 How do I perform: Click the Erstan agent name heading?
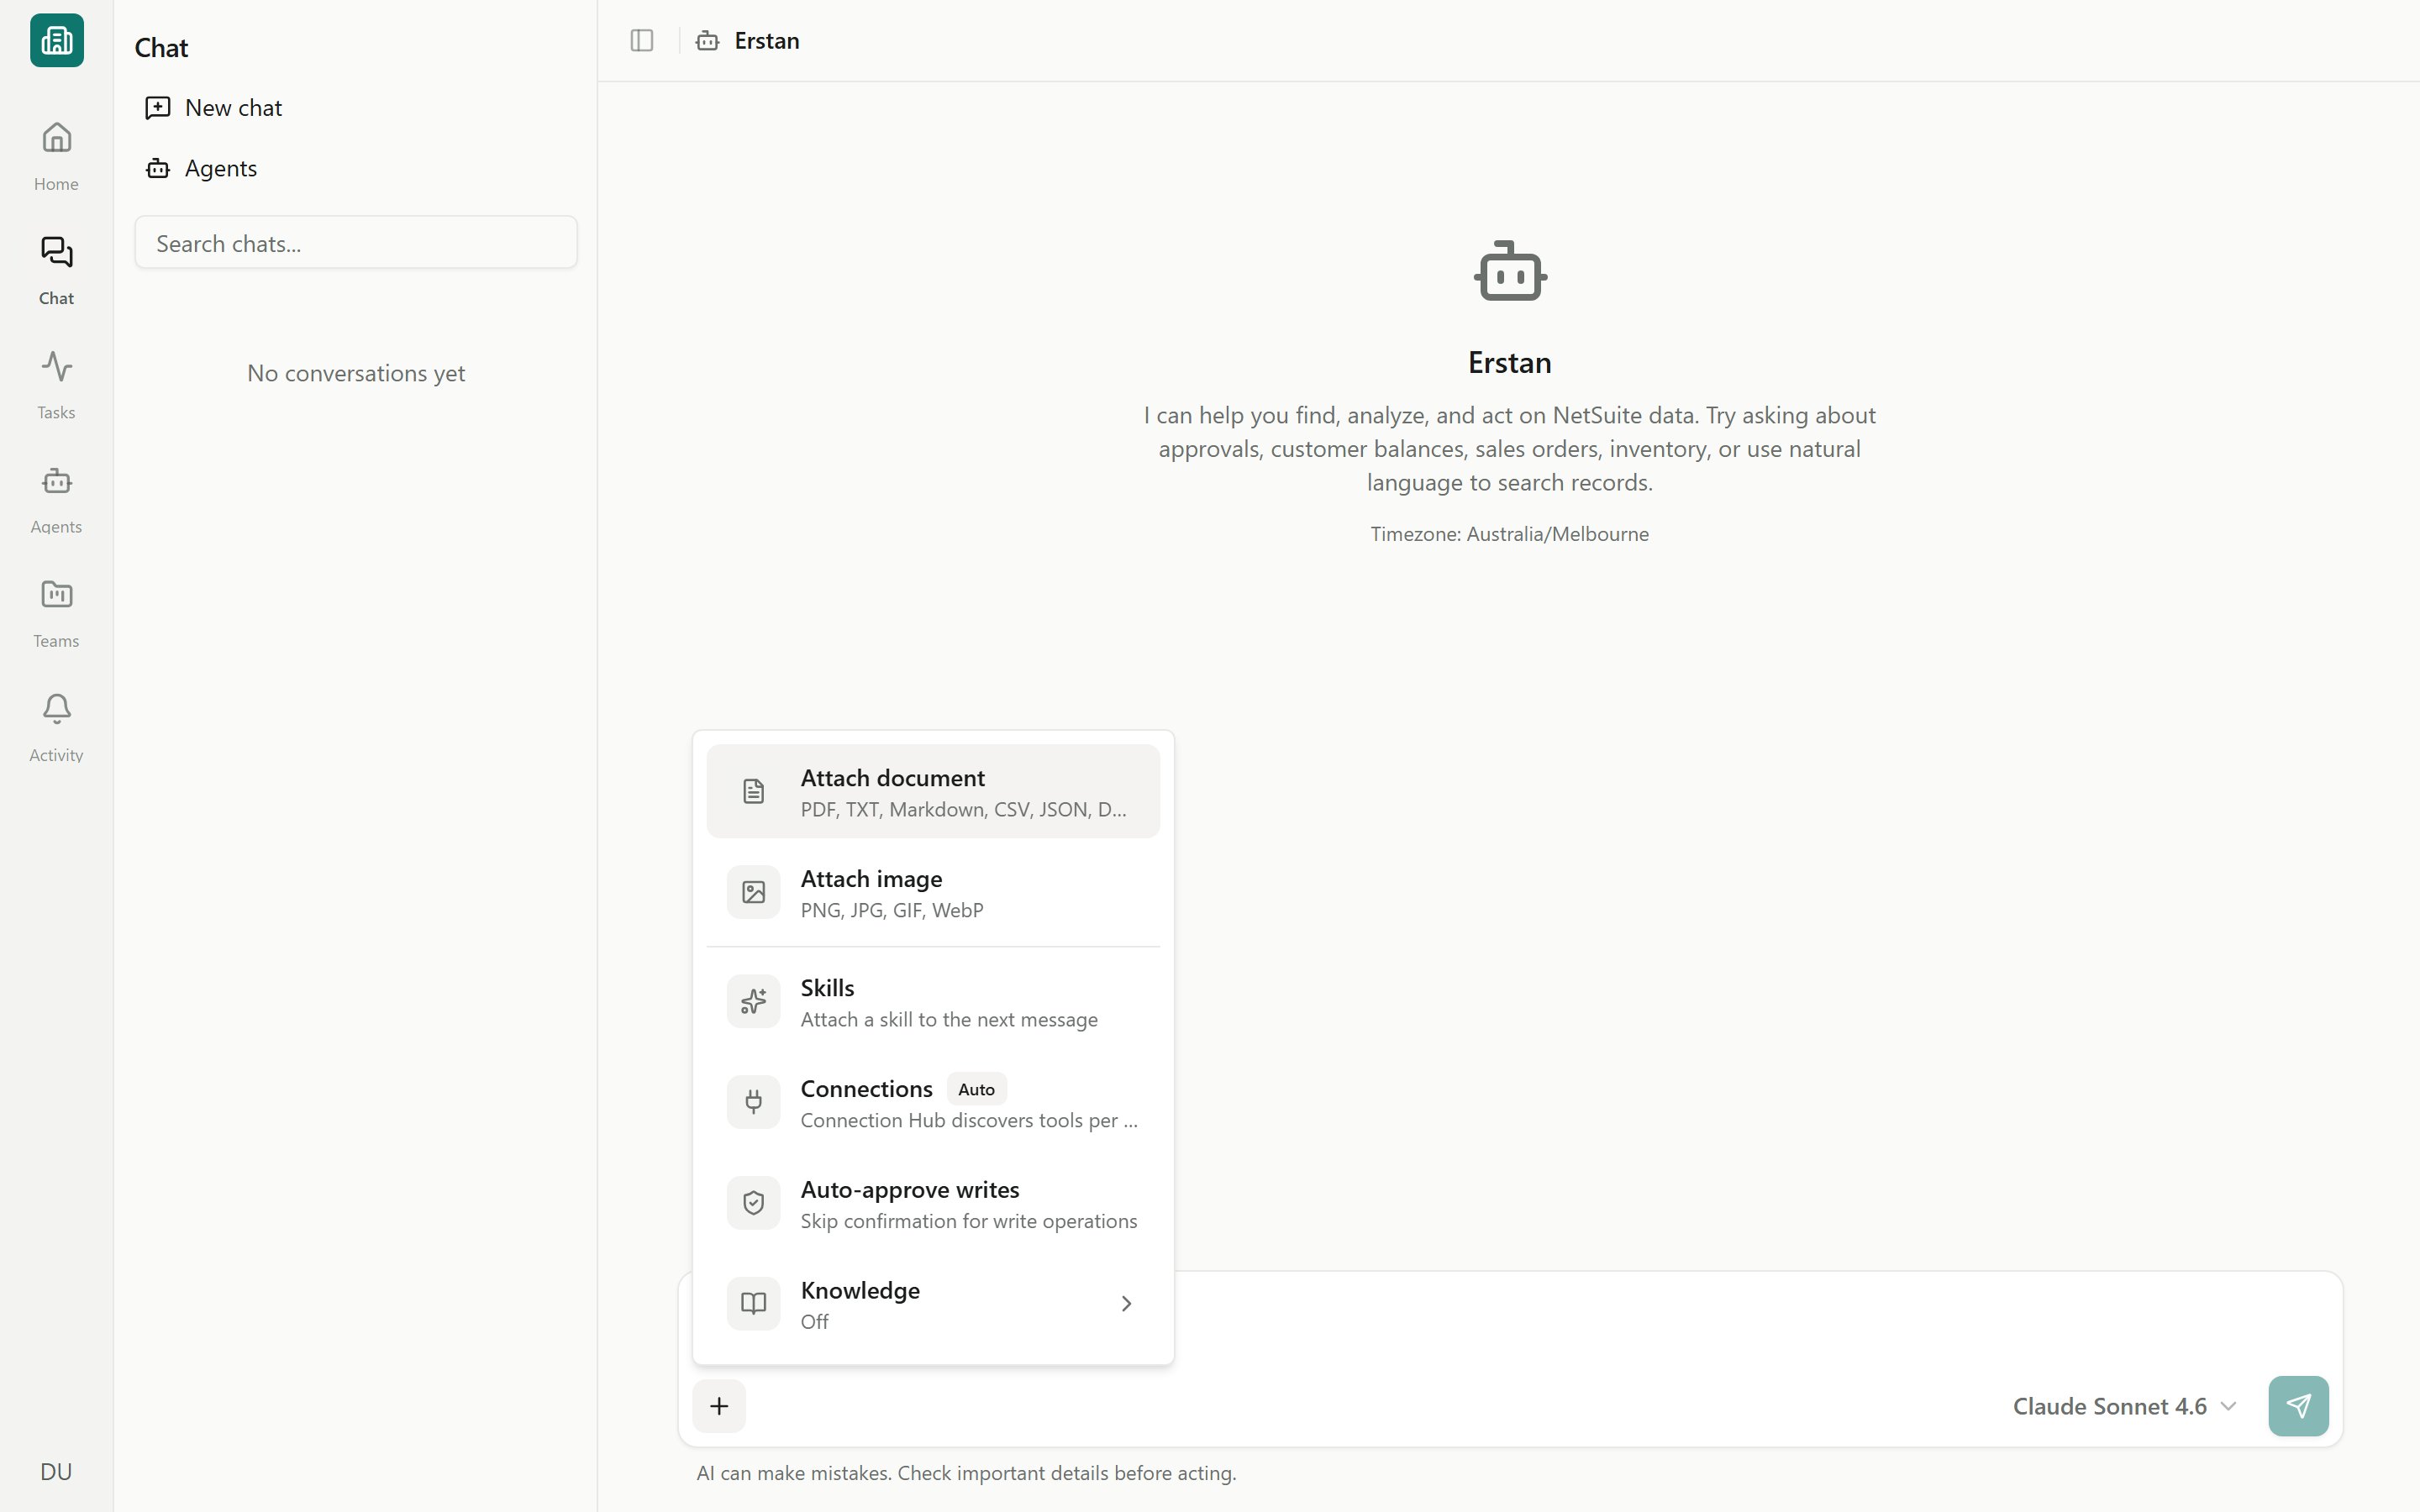coord(1510,362)
